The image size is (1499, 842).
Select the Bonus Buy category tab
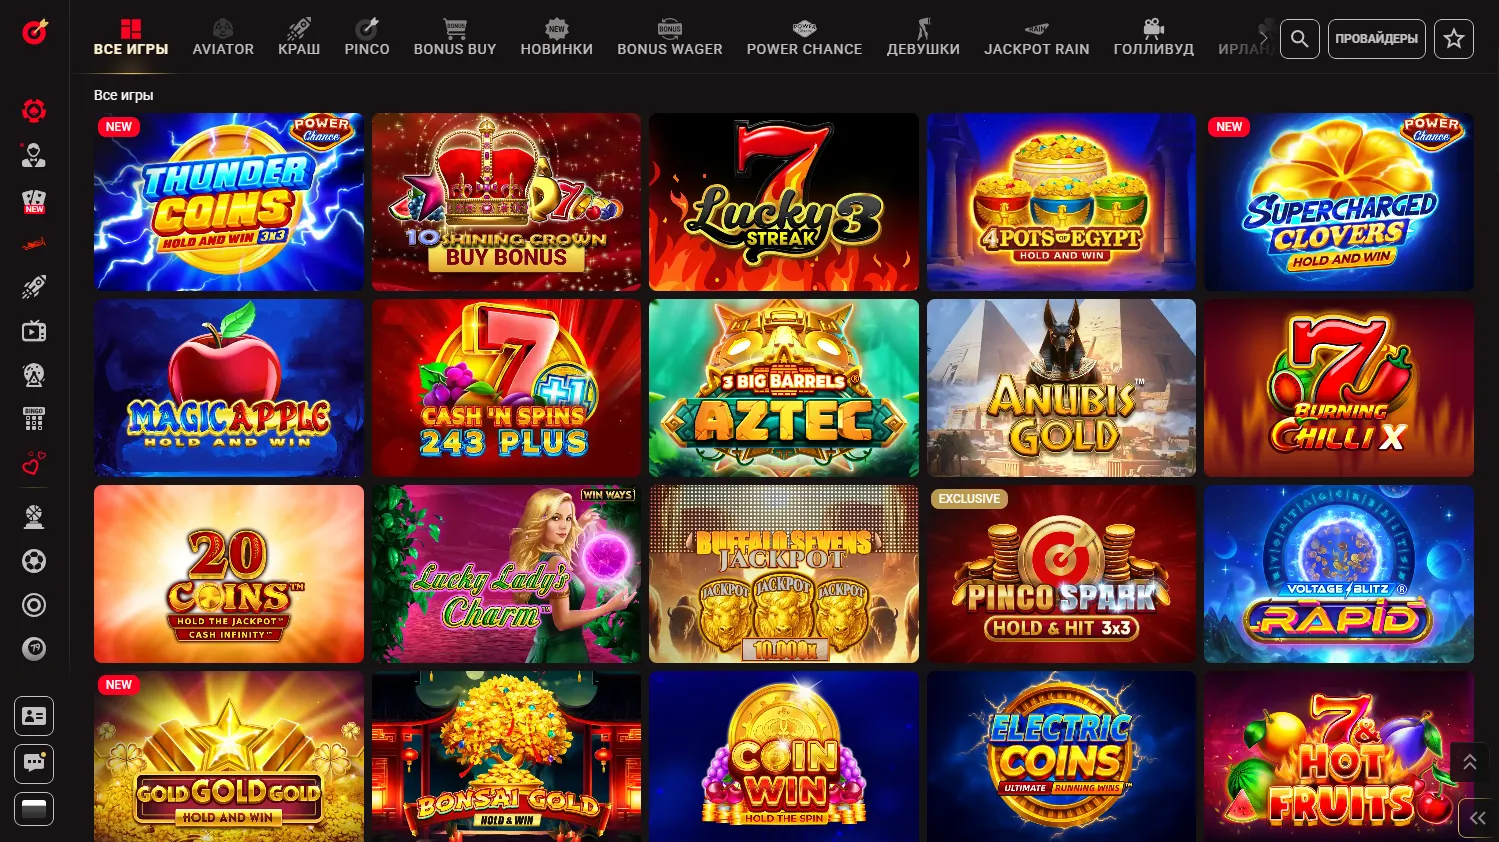(x=455, y=37)
